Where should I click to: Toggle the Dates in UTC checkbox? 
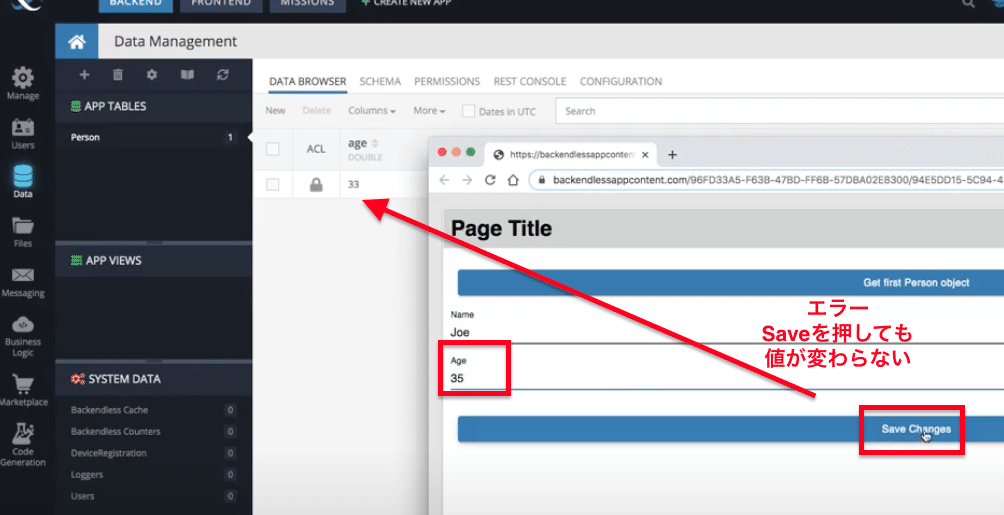coord(469,111)
